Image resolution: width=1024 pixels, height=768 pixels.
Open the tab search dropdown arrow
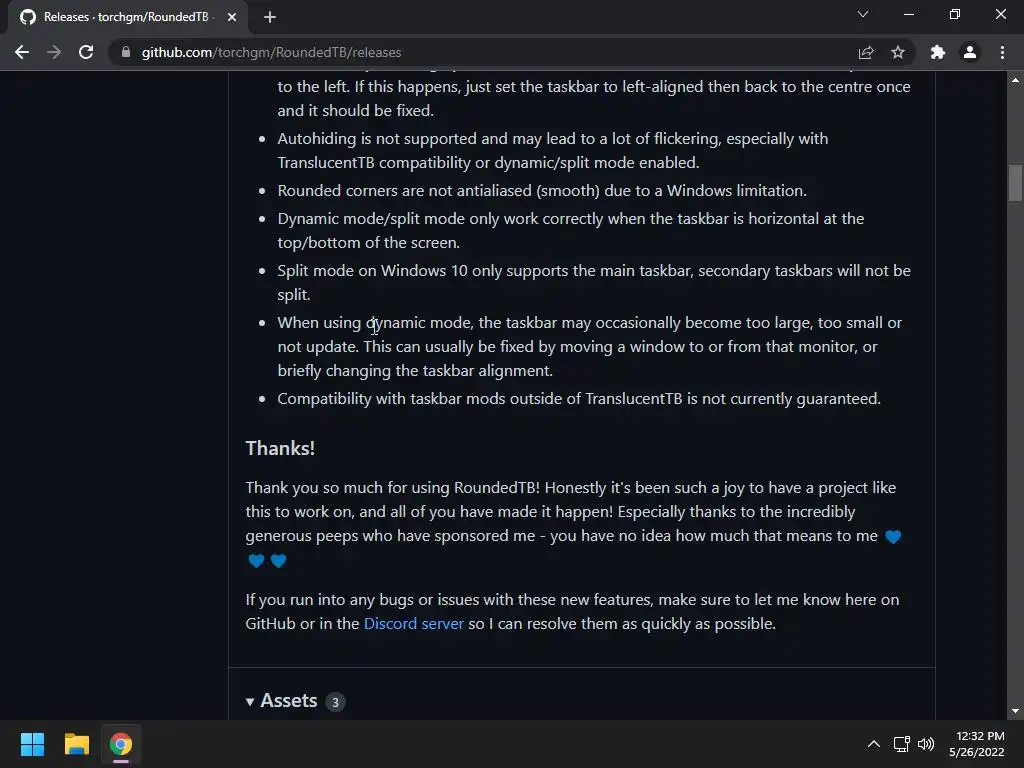[863, 14]
